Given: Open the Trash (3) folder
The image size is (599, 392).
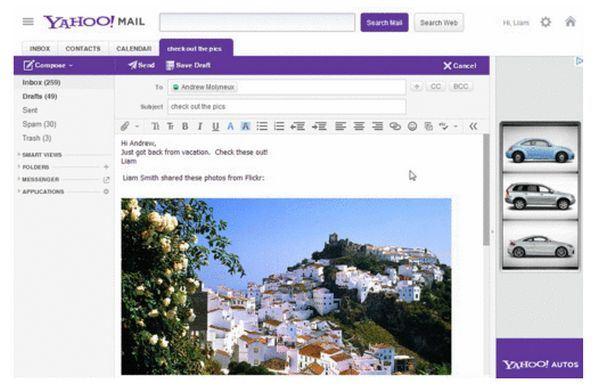Looking at the screenshot, I should point(37,138).
